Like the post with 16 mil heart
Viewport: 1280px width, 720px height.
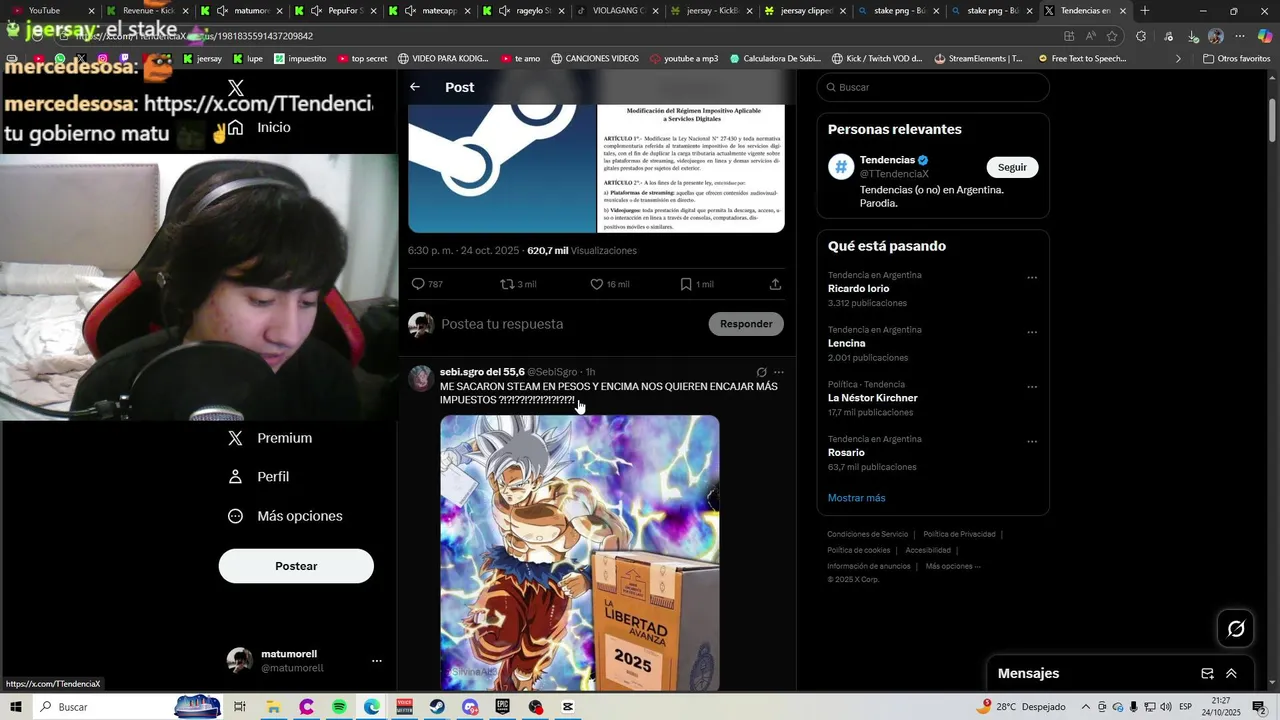point(609,284)
